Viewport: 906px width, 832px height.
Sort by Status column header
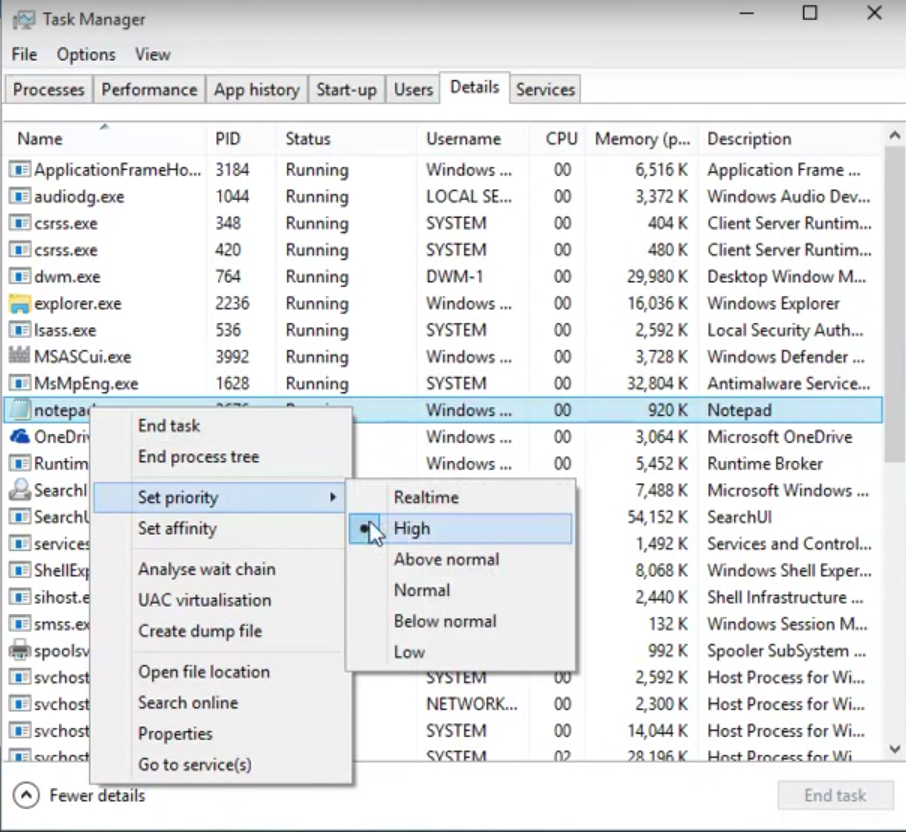tap(346, 139)
